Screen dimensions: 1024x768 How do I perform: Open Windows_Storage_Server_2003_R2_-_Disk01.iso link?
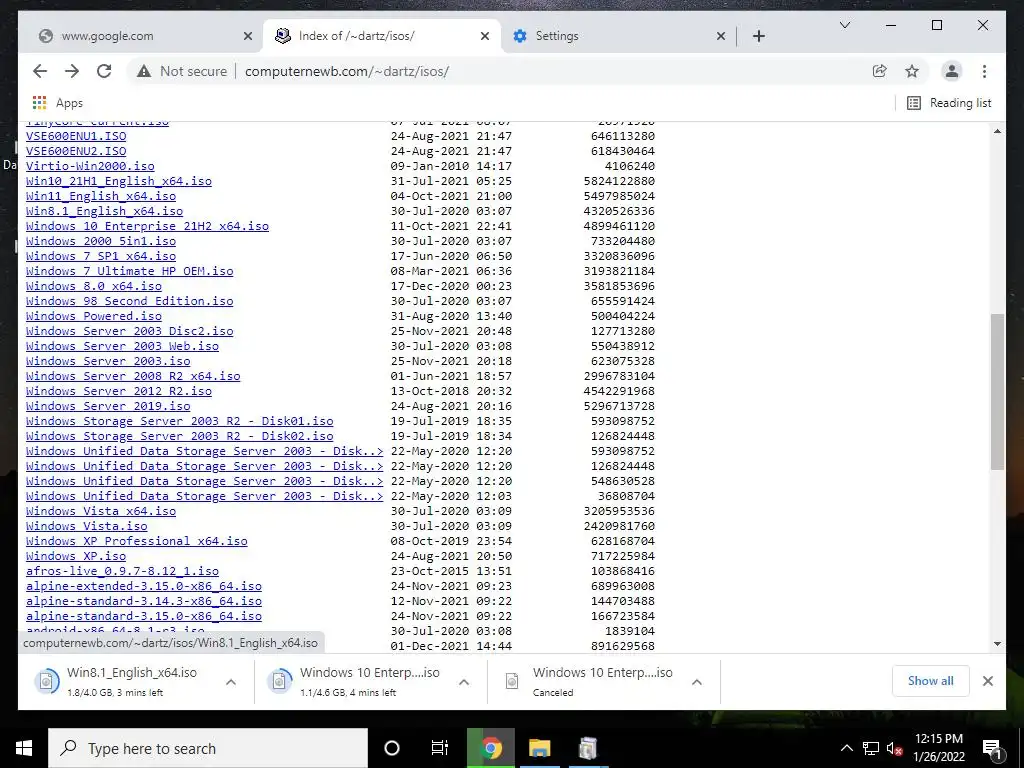pyautogui.click(x=180, y=421)
